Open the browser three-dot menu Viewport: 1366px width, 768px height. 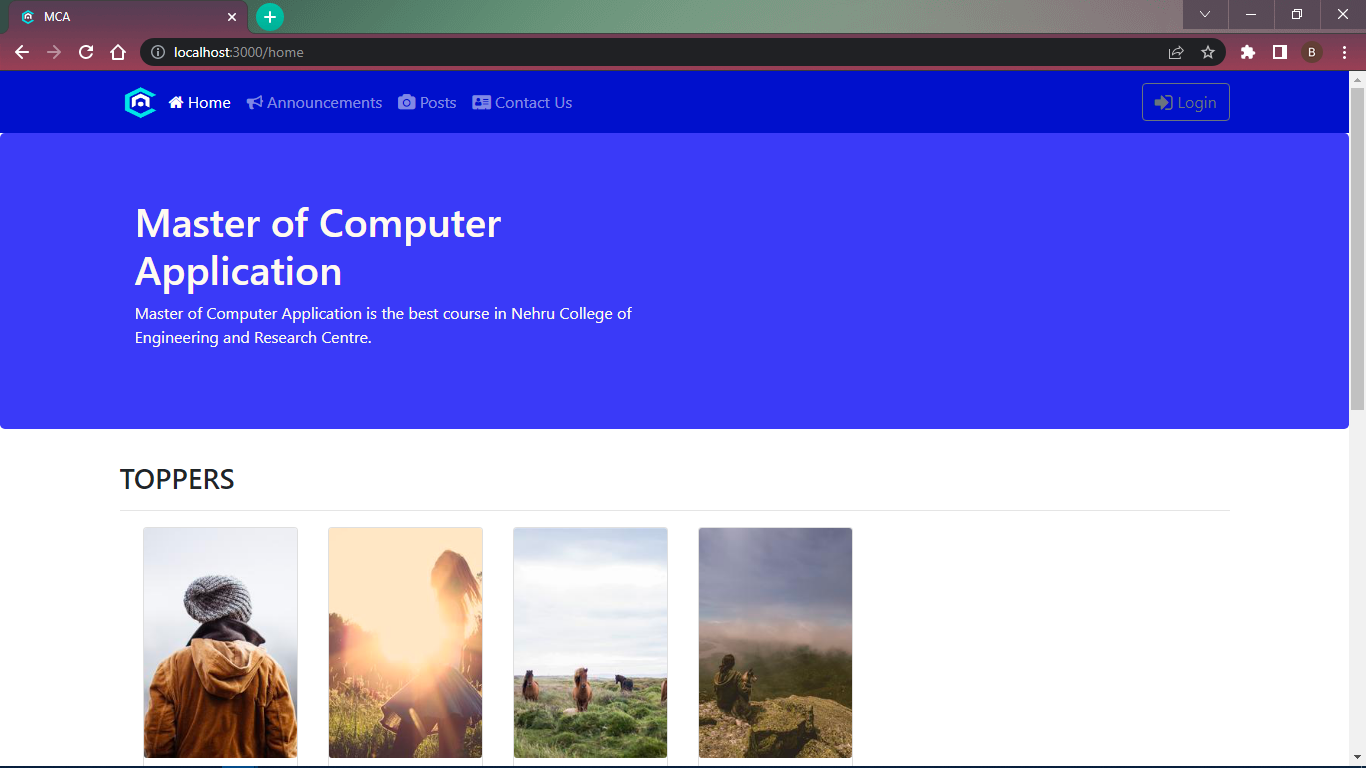[1344, 52]
